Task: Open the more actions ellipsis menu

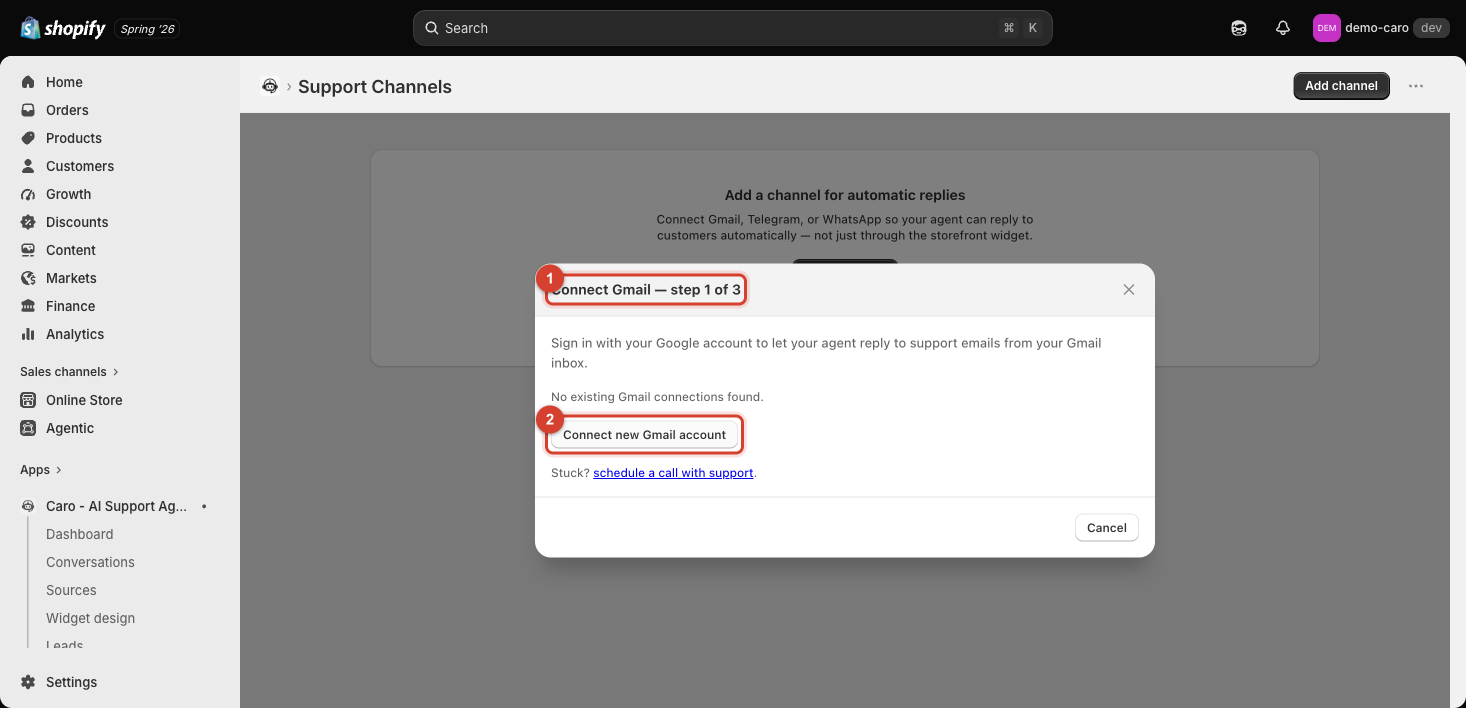Action: tap(1416, 86)
